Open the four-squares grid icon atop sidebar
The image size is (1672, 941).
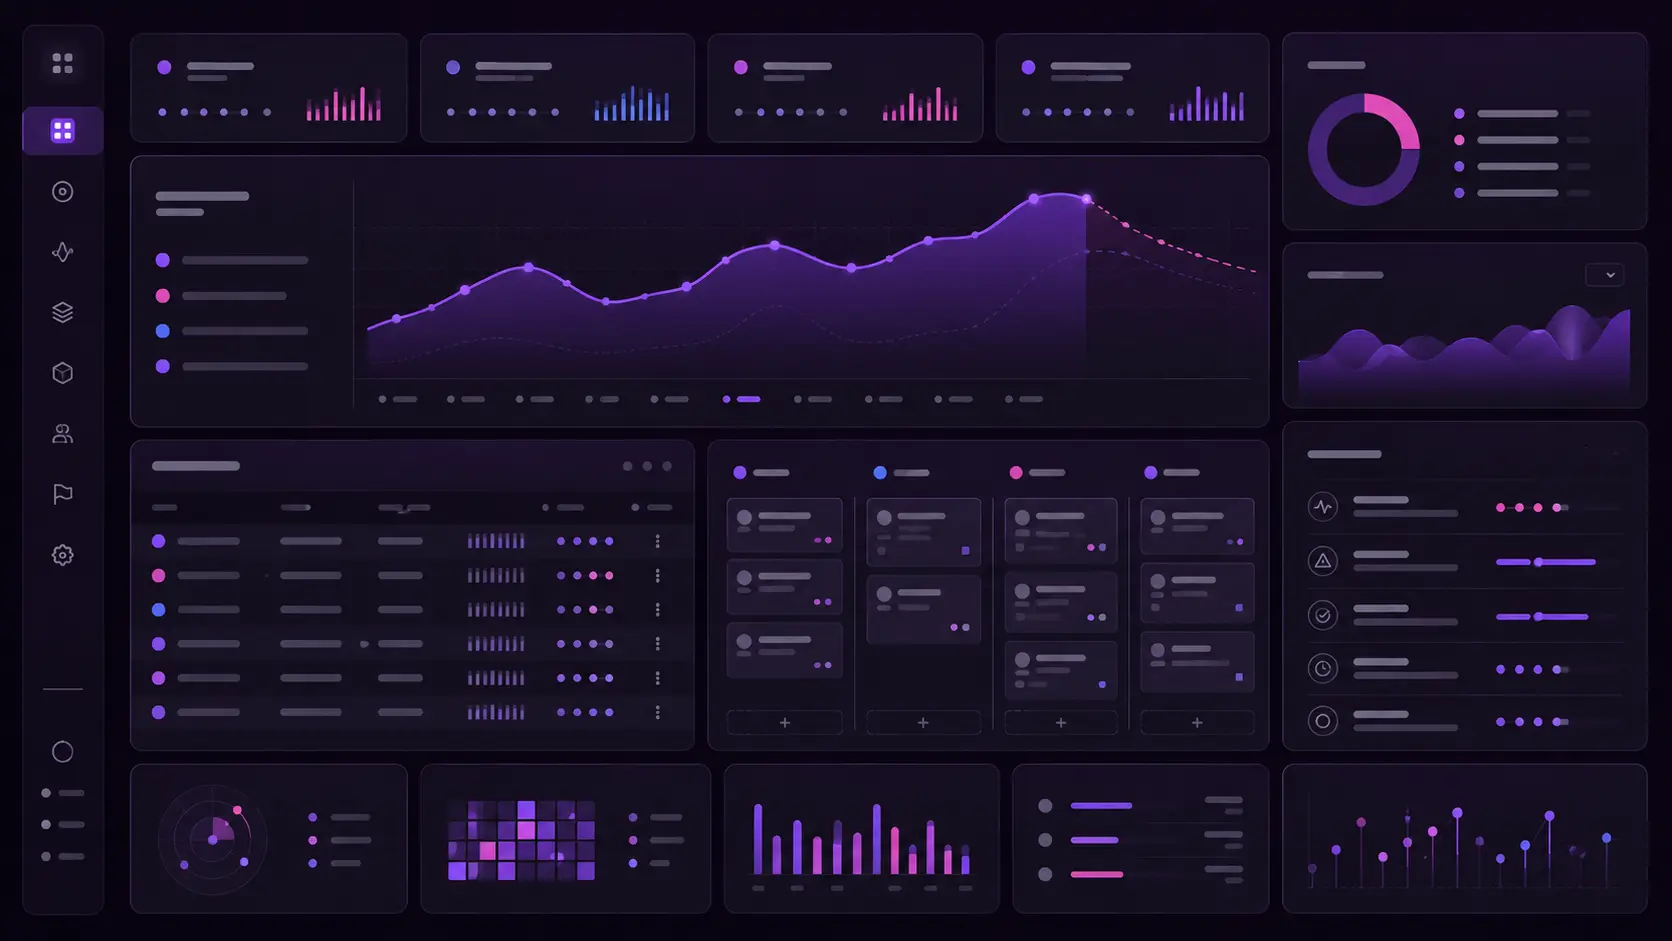62,63
